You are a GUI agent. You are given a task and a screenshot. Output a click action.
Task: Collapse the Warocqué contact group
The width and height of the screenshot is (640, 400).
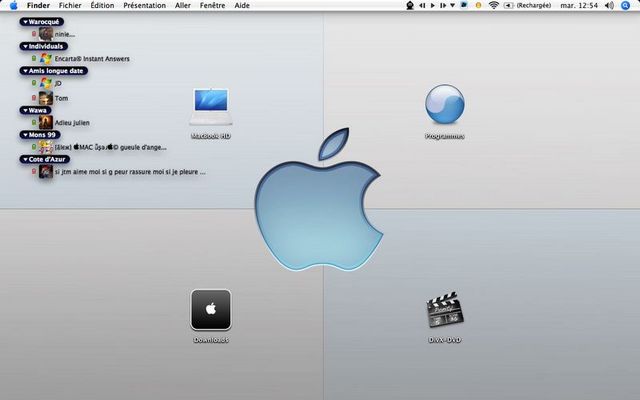(x=24, y=20)
